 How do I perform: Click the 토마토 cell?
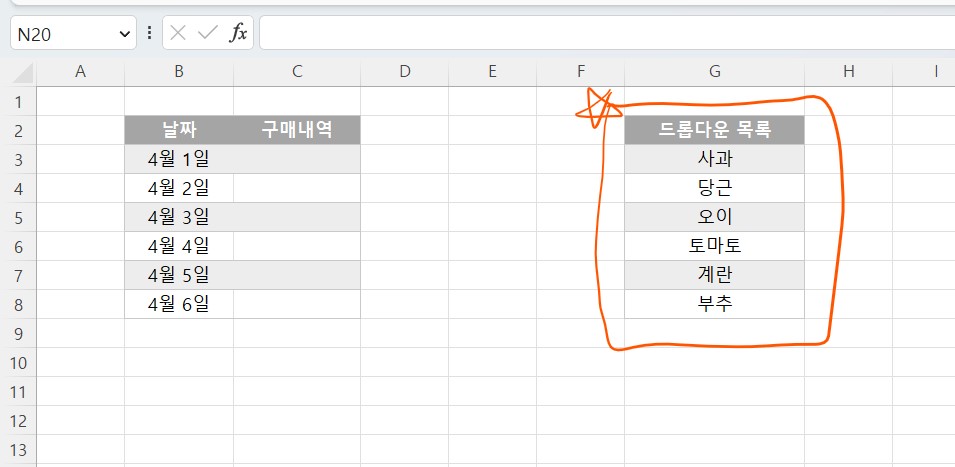[714, 247]
